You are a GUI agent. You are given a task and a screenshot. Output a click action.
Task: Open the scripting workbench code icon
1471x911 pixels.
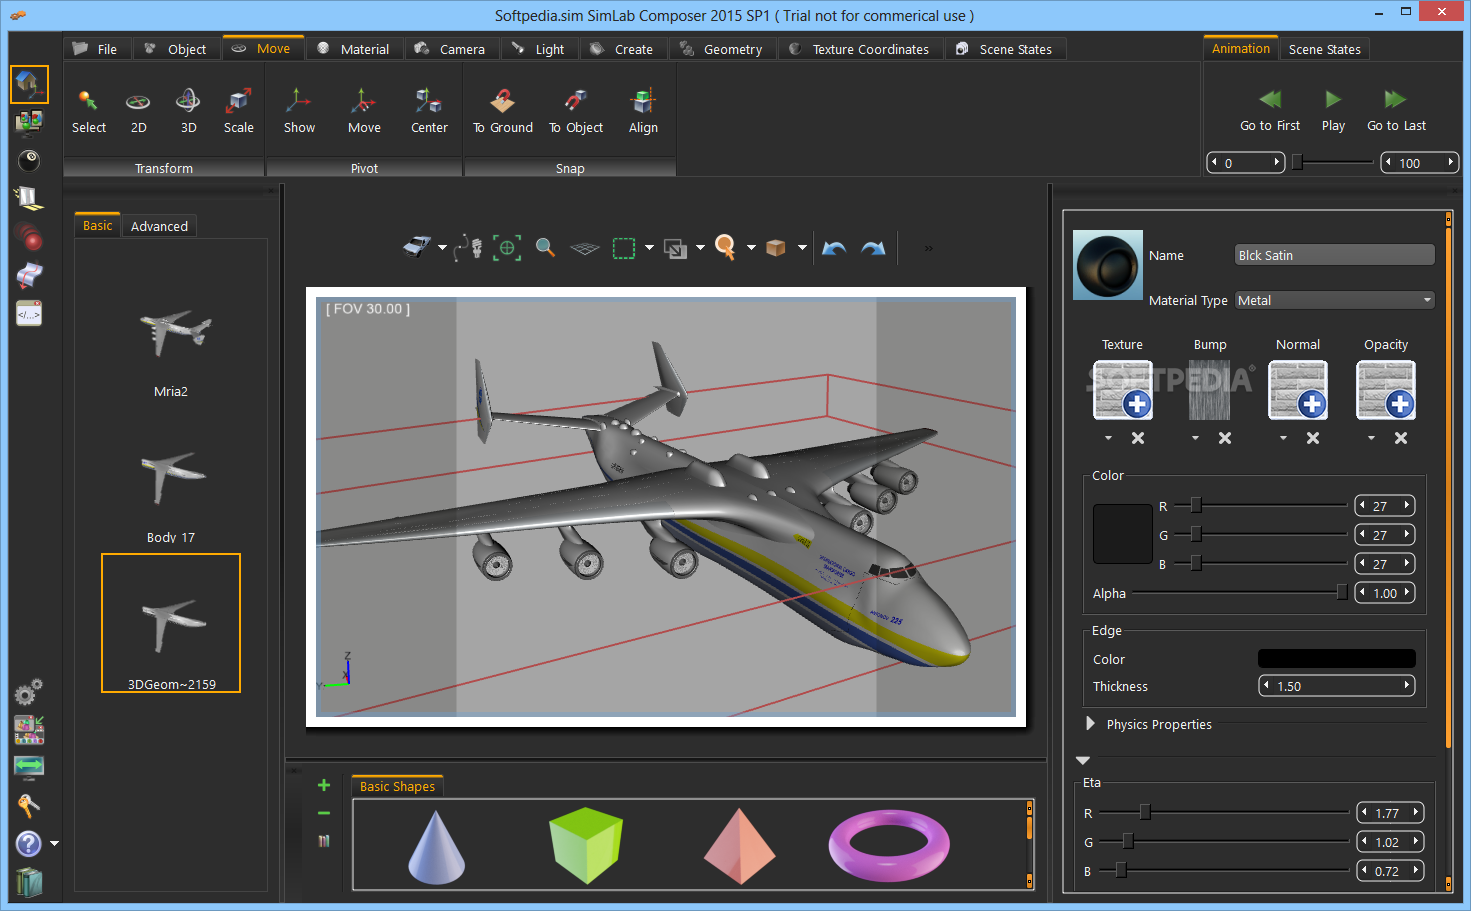tap(29, 314)
